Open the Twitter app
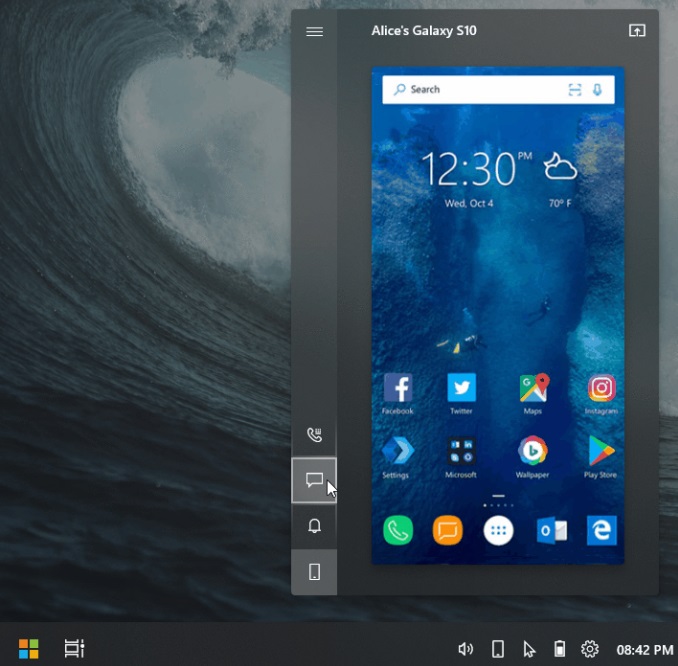This screenshot has height=666, width=678. (461, 394)
